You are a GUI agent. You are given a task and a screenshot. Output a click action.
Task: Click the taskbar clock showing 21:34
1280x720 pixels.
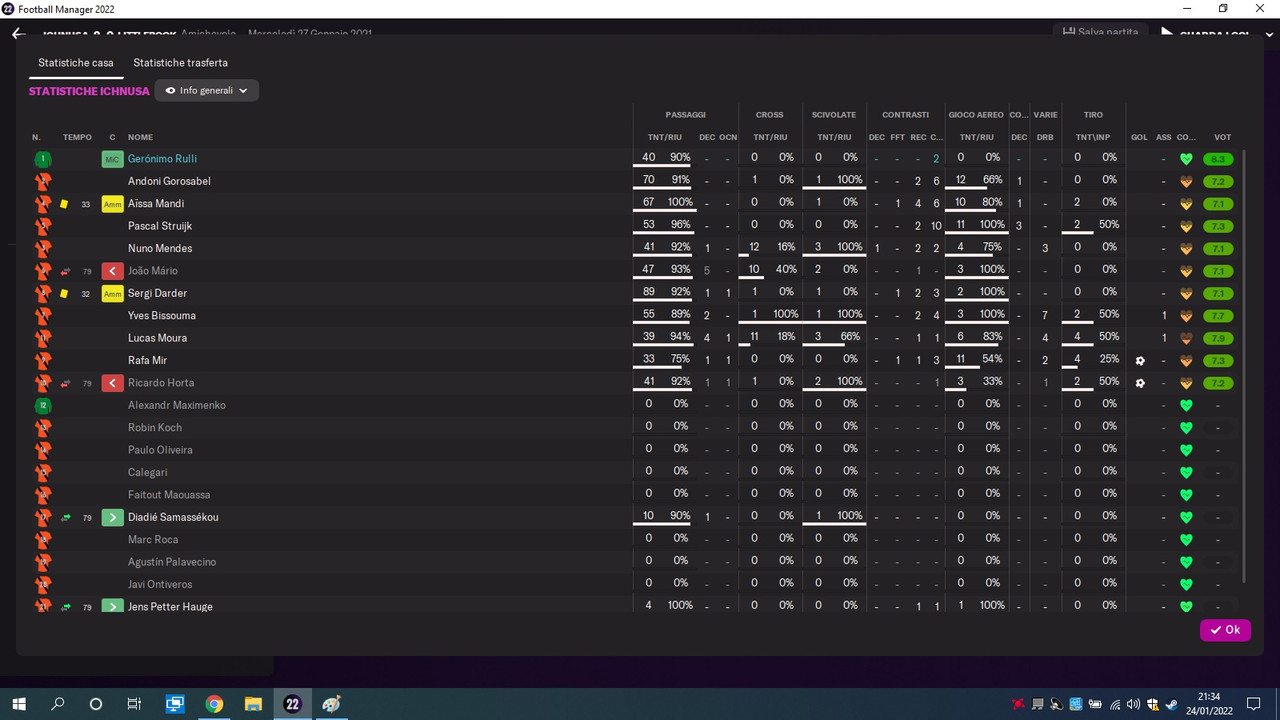pos(1209,696)
